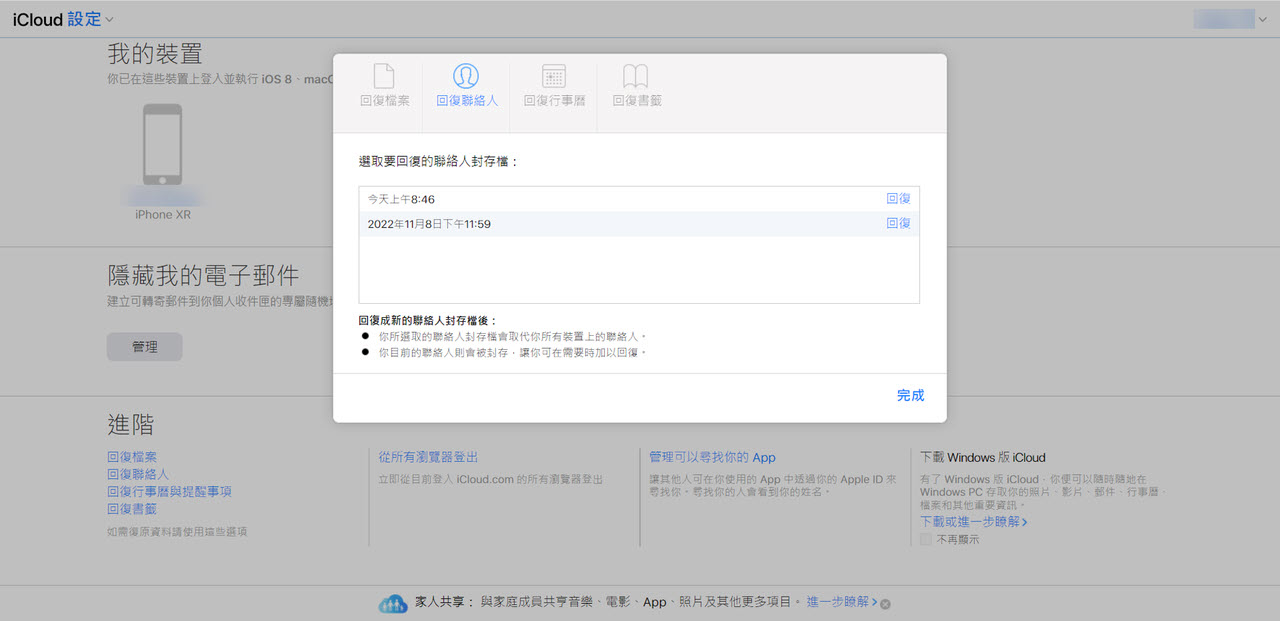Click the 下載或進一步瞭解 link

coord(974,522)
